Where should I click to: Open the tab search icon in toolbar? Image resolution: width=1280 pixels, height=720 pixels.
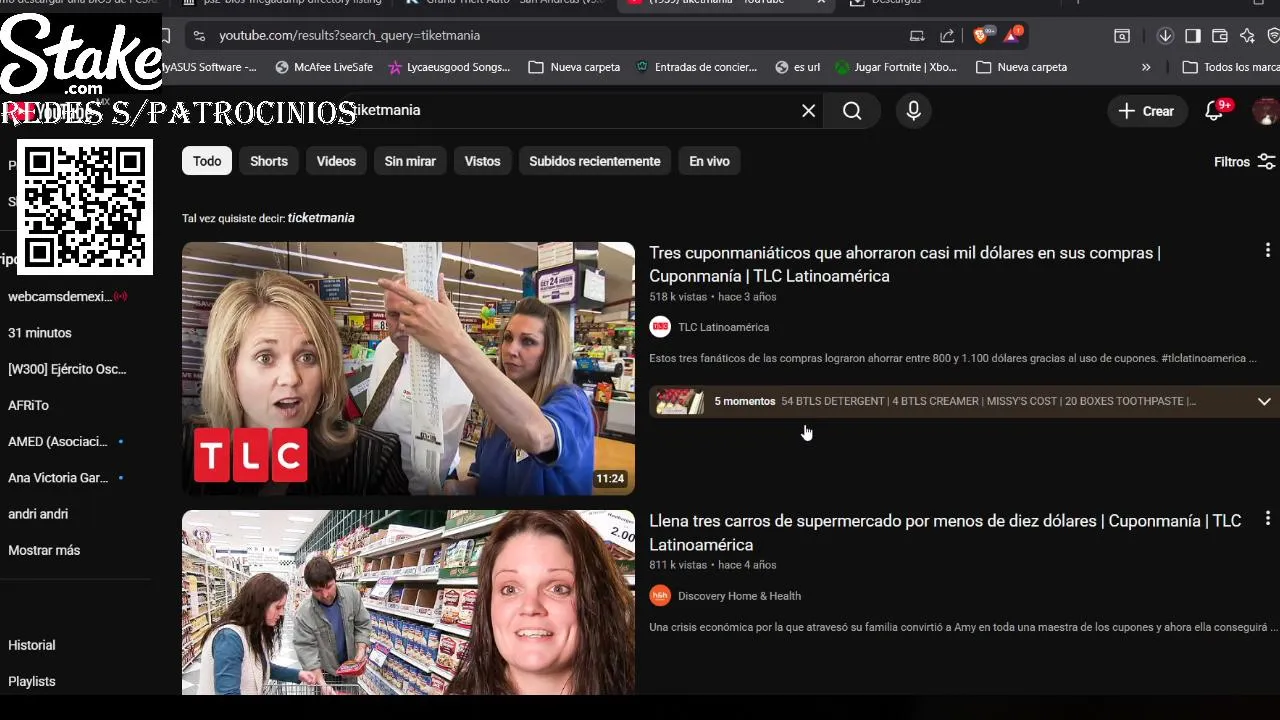(1122, 35)
